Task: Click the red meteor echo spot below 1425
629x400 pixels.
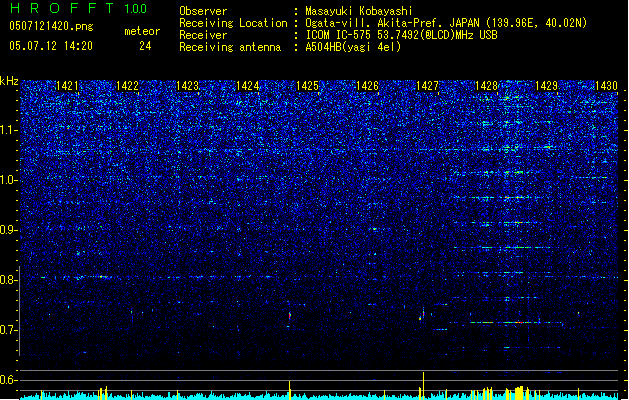Action: pos(290,316)
